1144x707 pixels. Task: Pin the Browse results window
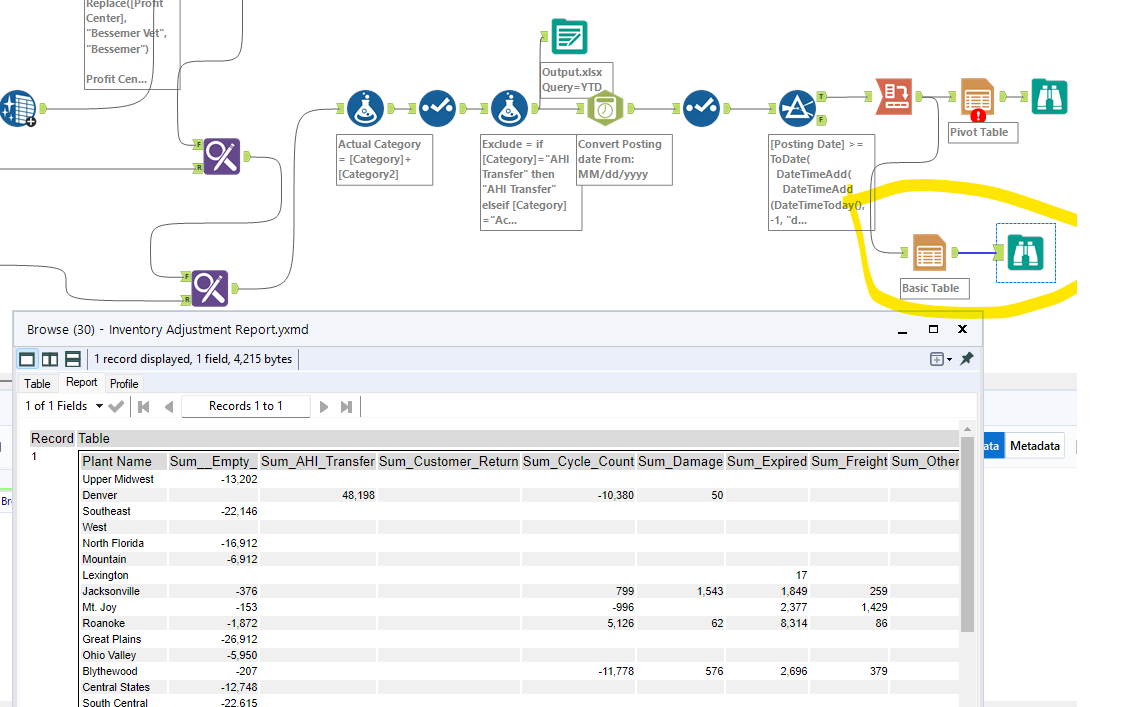pyautogui.click(x=967, y=359)
